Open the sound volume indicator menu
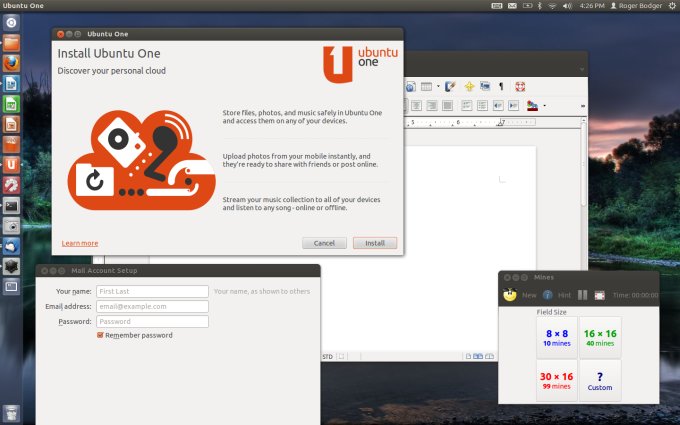The height and width of the screenshot is (425, 680). click(x=567, y=6)
